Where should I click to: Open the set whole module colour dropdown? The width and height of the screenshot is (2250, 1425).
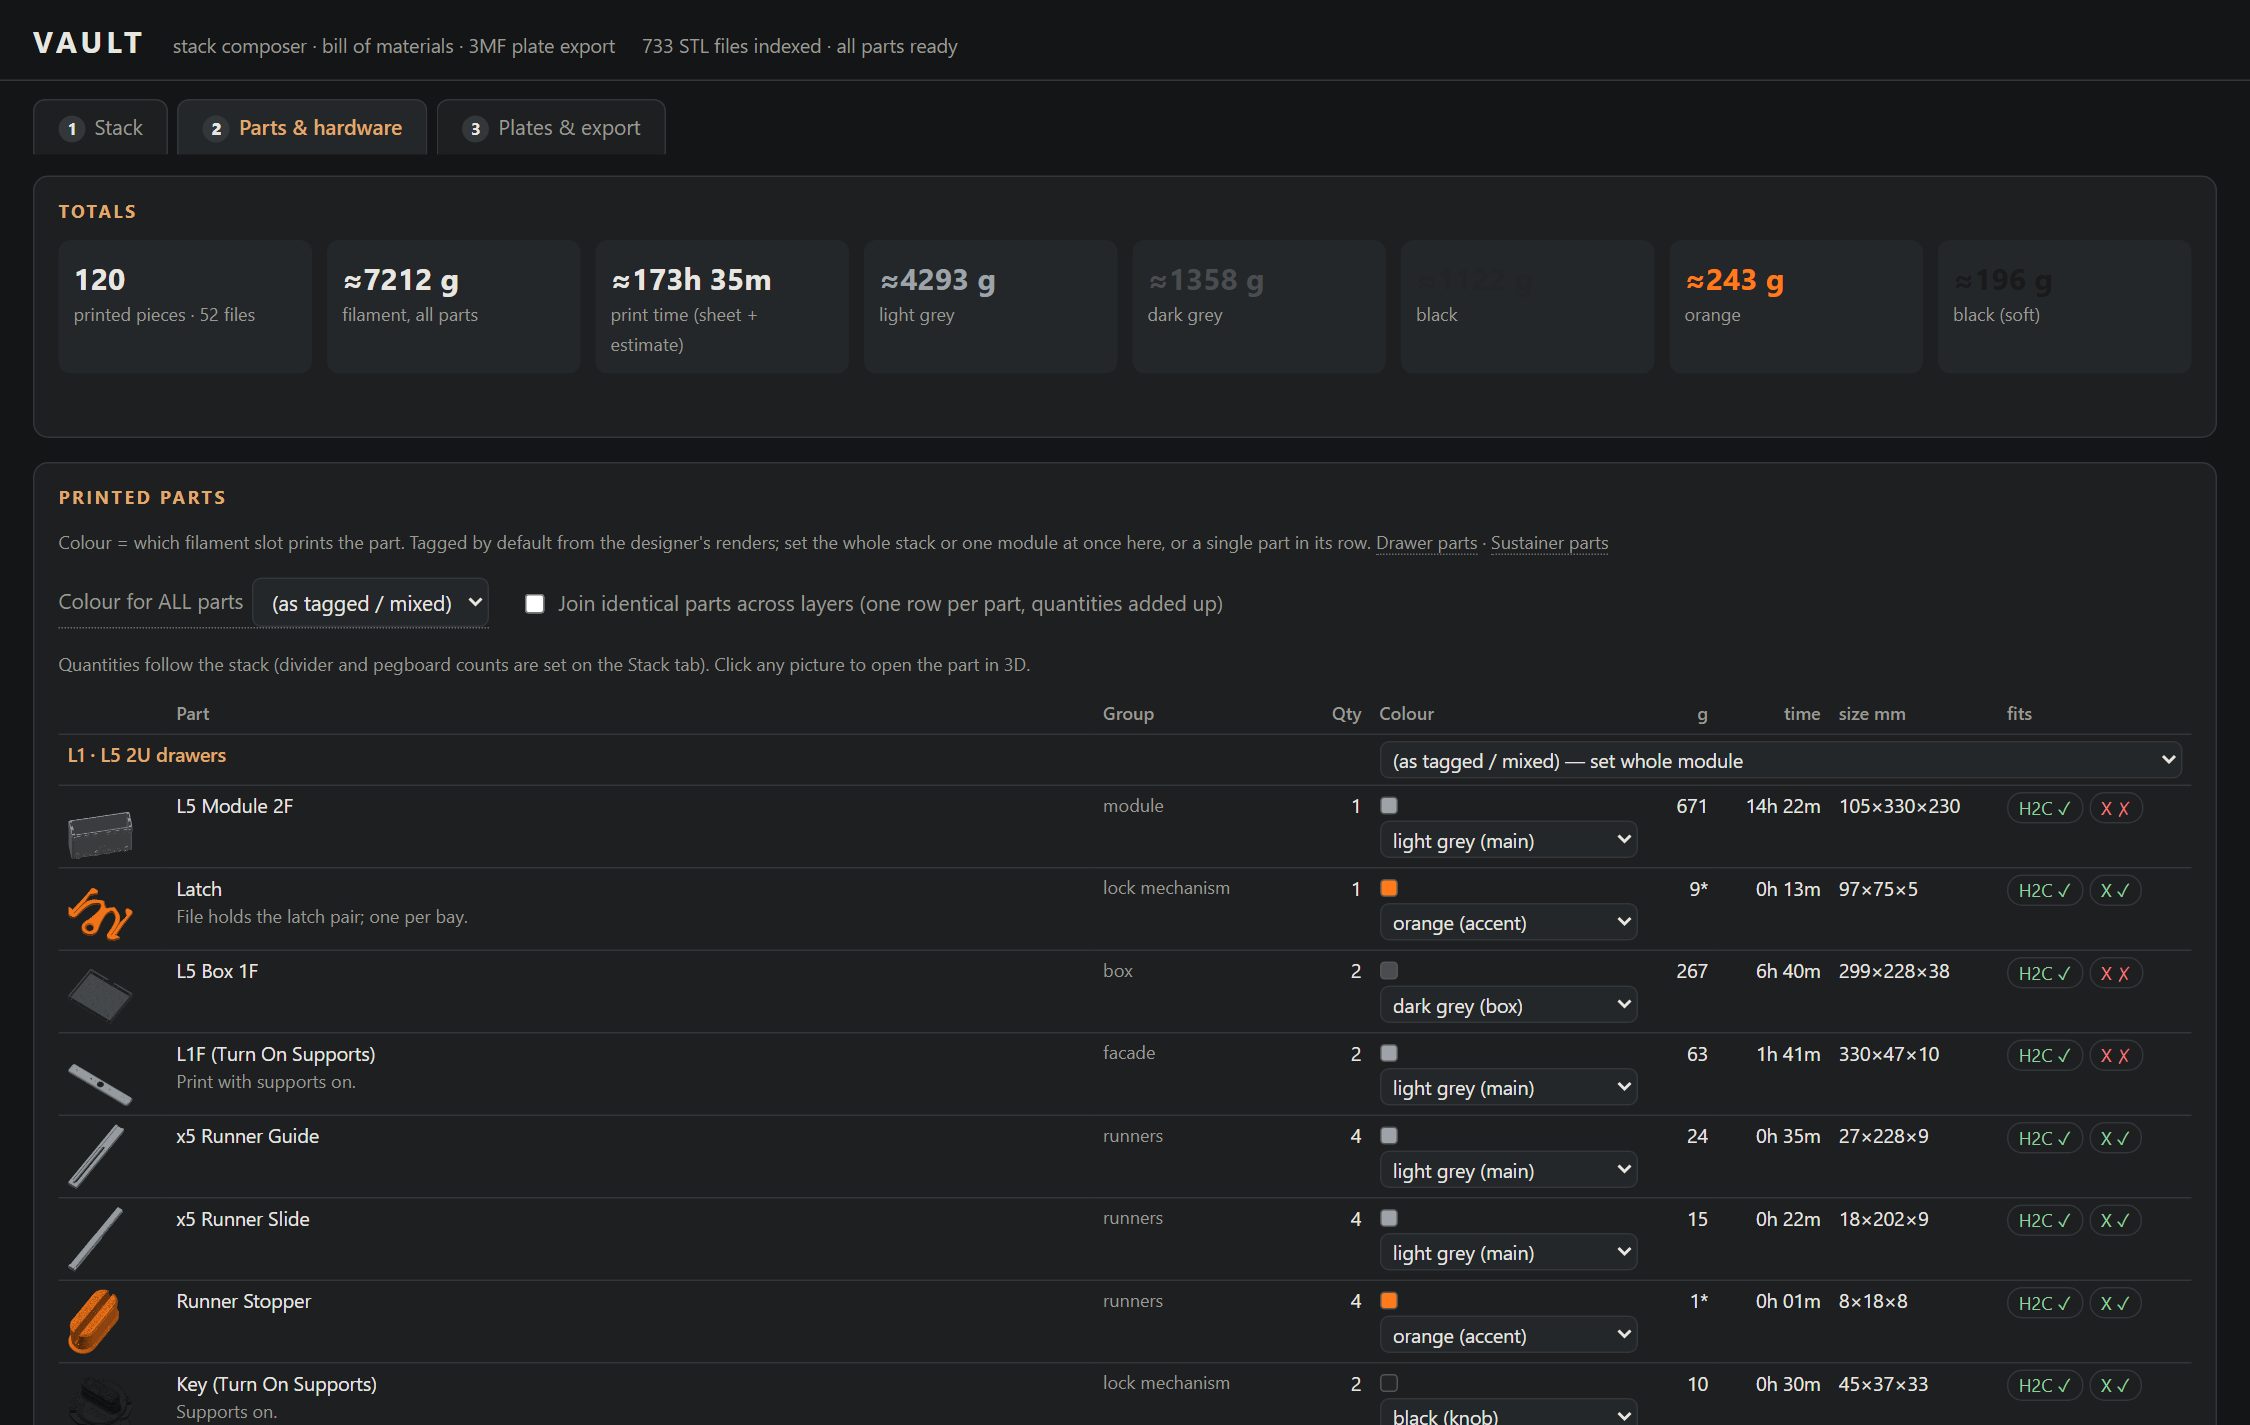(1780, 760)
